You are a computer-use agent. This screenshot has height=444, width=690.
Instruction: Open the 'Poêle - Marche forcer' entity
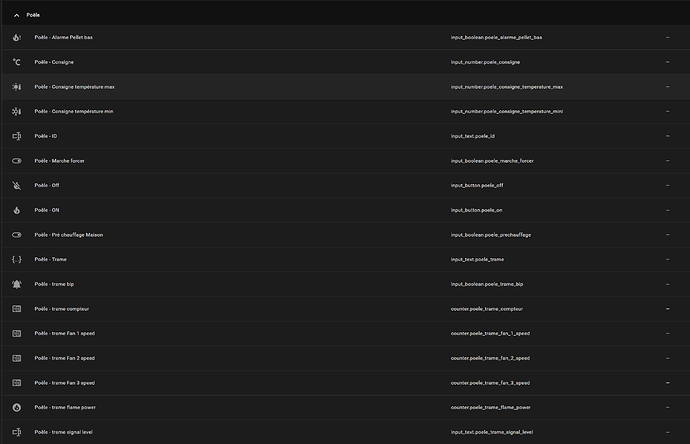click(59, 161)
